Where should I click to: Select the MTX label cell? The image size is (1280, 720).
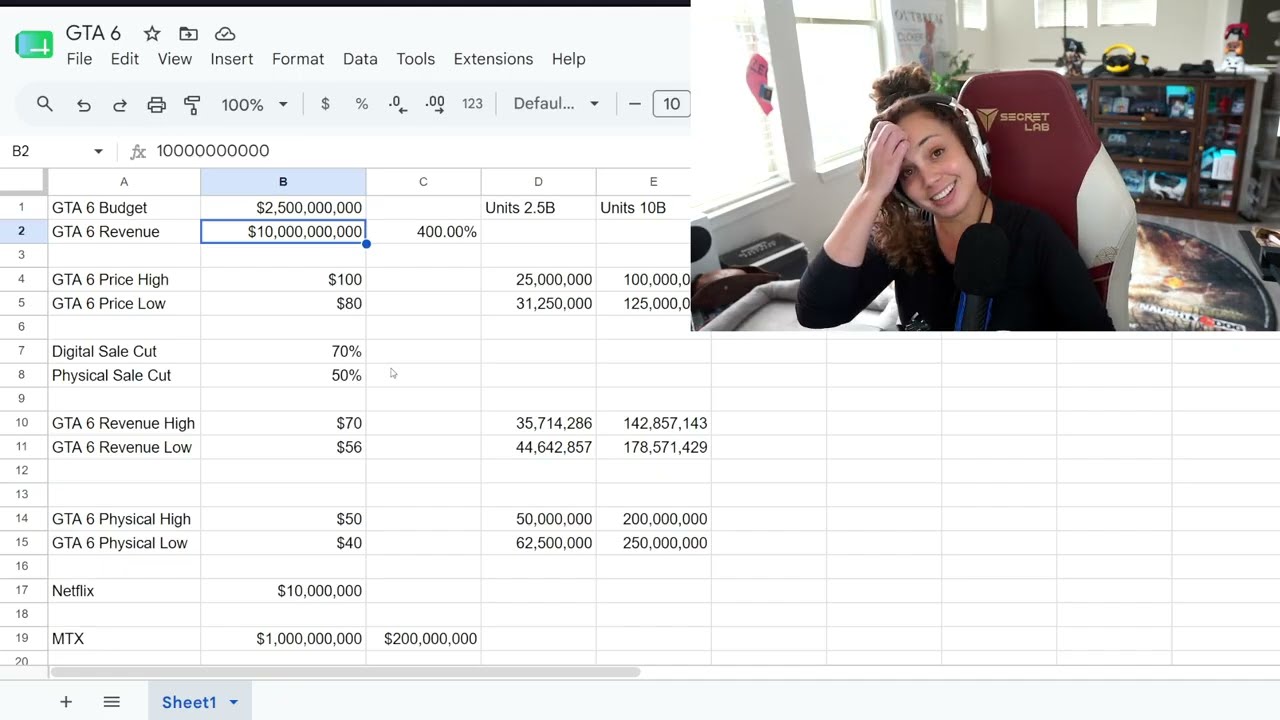[x=124, y=639]
